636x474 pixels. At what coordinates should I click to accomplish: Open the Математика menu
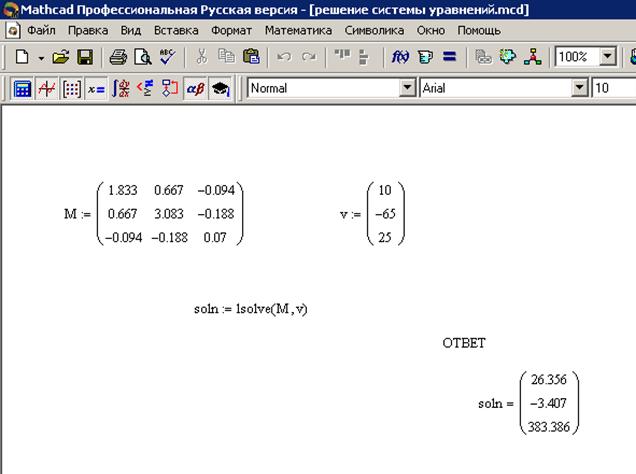pyautogui.click(x=298, y=30)
